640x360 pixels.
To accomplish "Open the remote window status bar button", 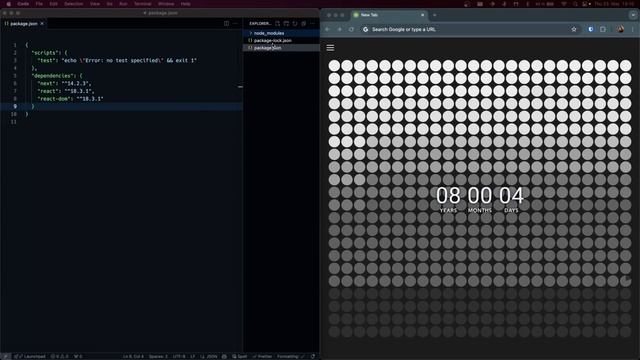I will point(6,356).
